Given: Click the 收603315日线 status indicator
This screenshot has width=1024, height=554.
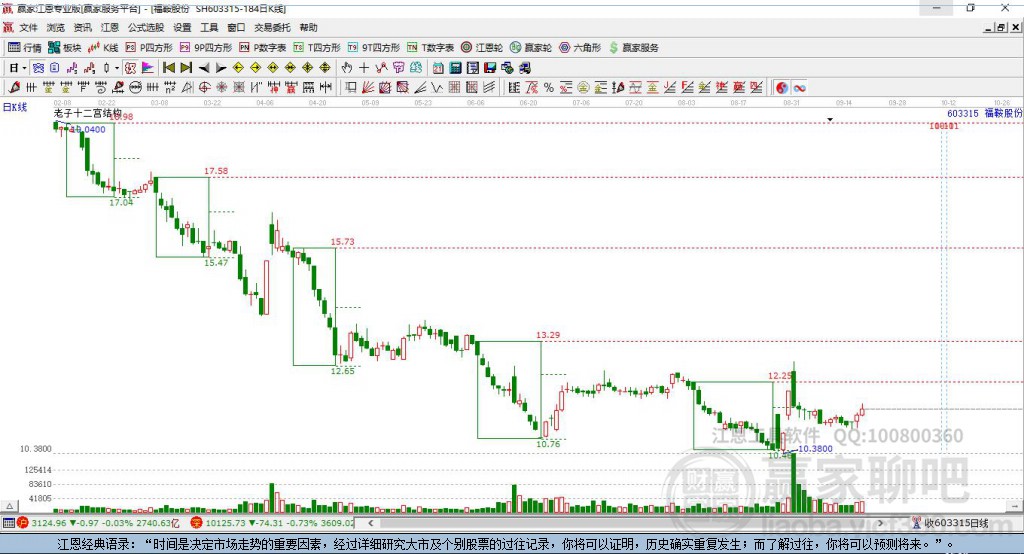Looking at the screenshot, I should (952, 523).
